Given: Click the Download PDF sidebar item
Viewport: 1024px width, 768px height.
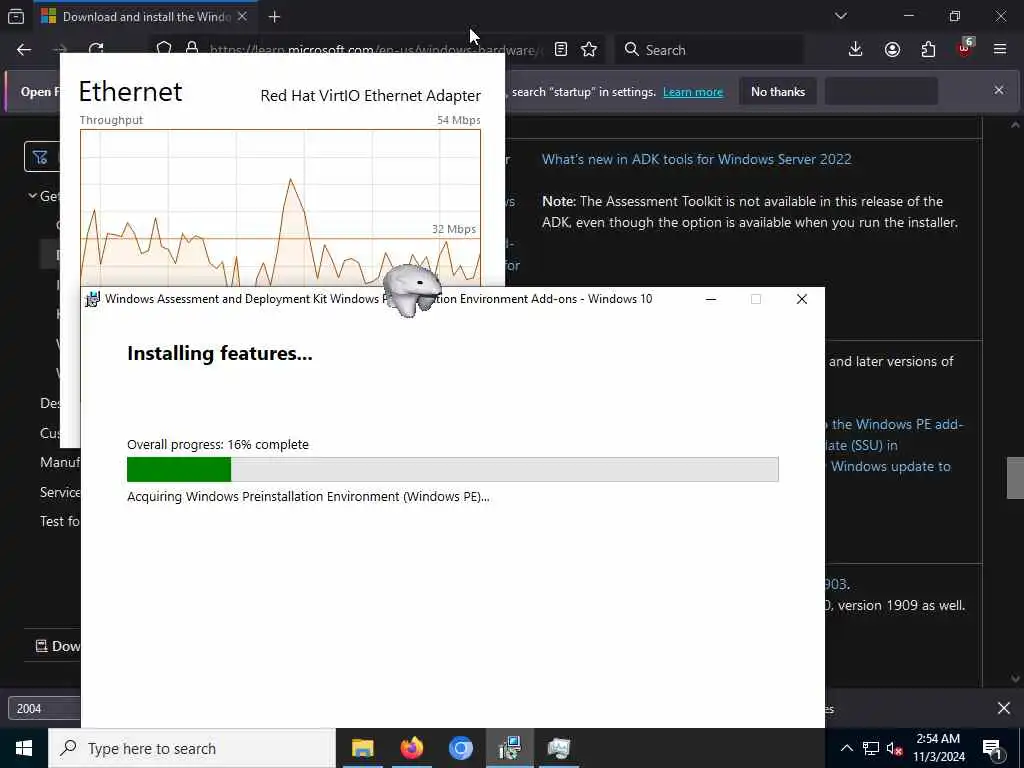Looking at the screenshot, I should coord(57,646).
